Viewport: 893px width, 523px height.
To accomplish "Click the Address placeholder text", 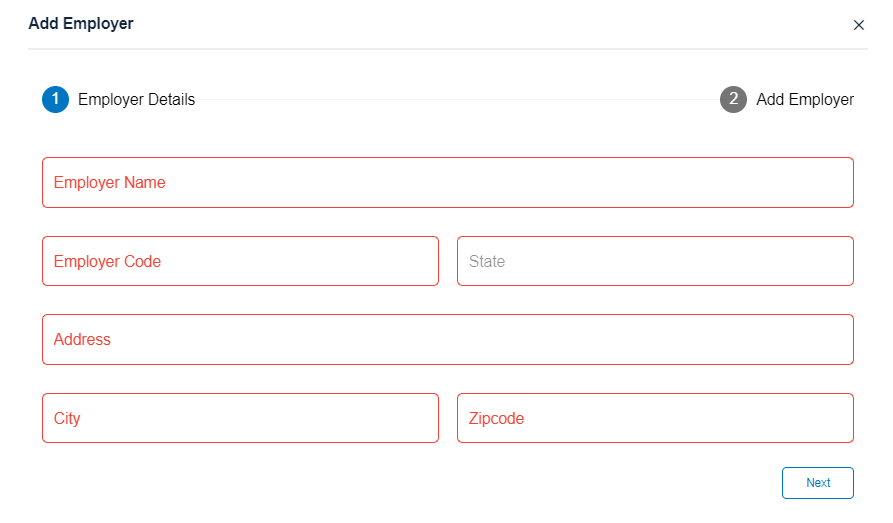I will pos(82,340).
